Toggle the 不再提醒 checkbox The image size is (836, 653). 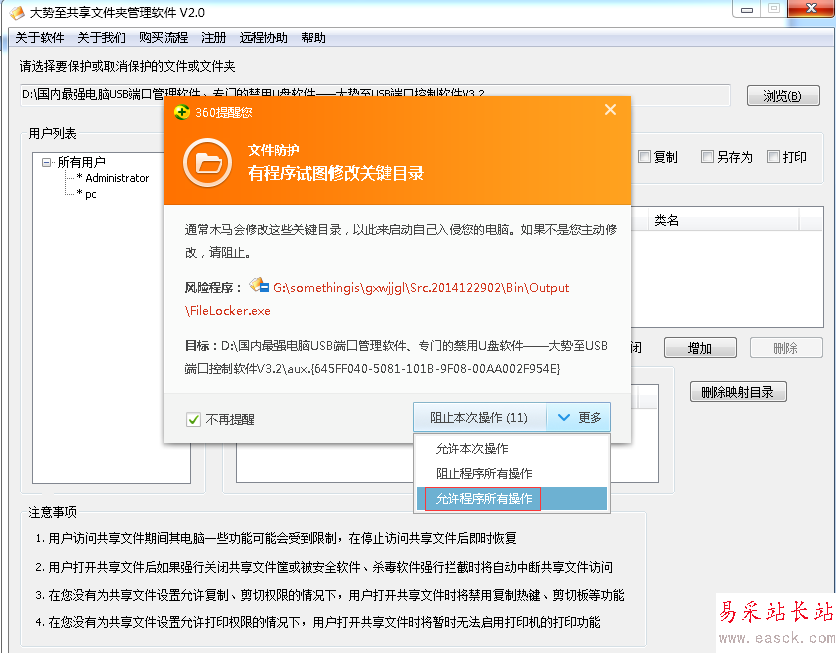[193, 420]
